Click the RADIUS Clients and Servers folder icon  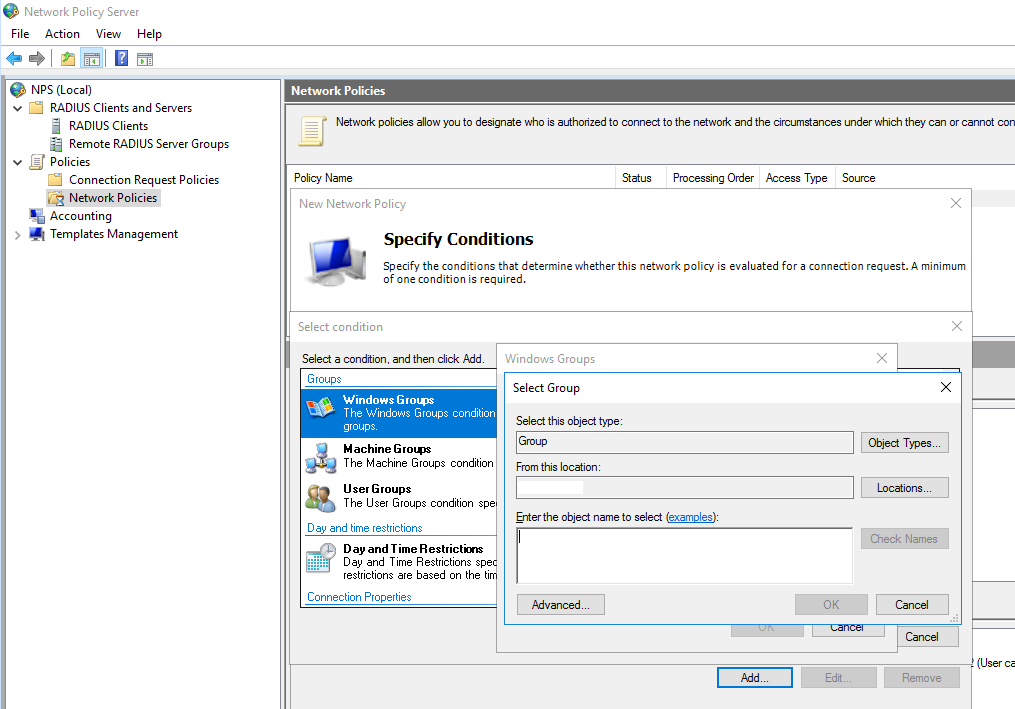[37, 107]
